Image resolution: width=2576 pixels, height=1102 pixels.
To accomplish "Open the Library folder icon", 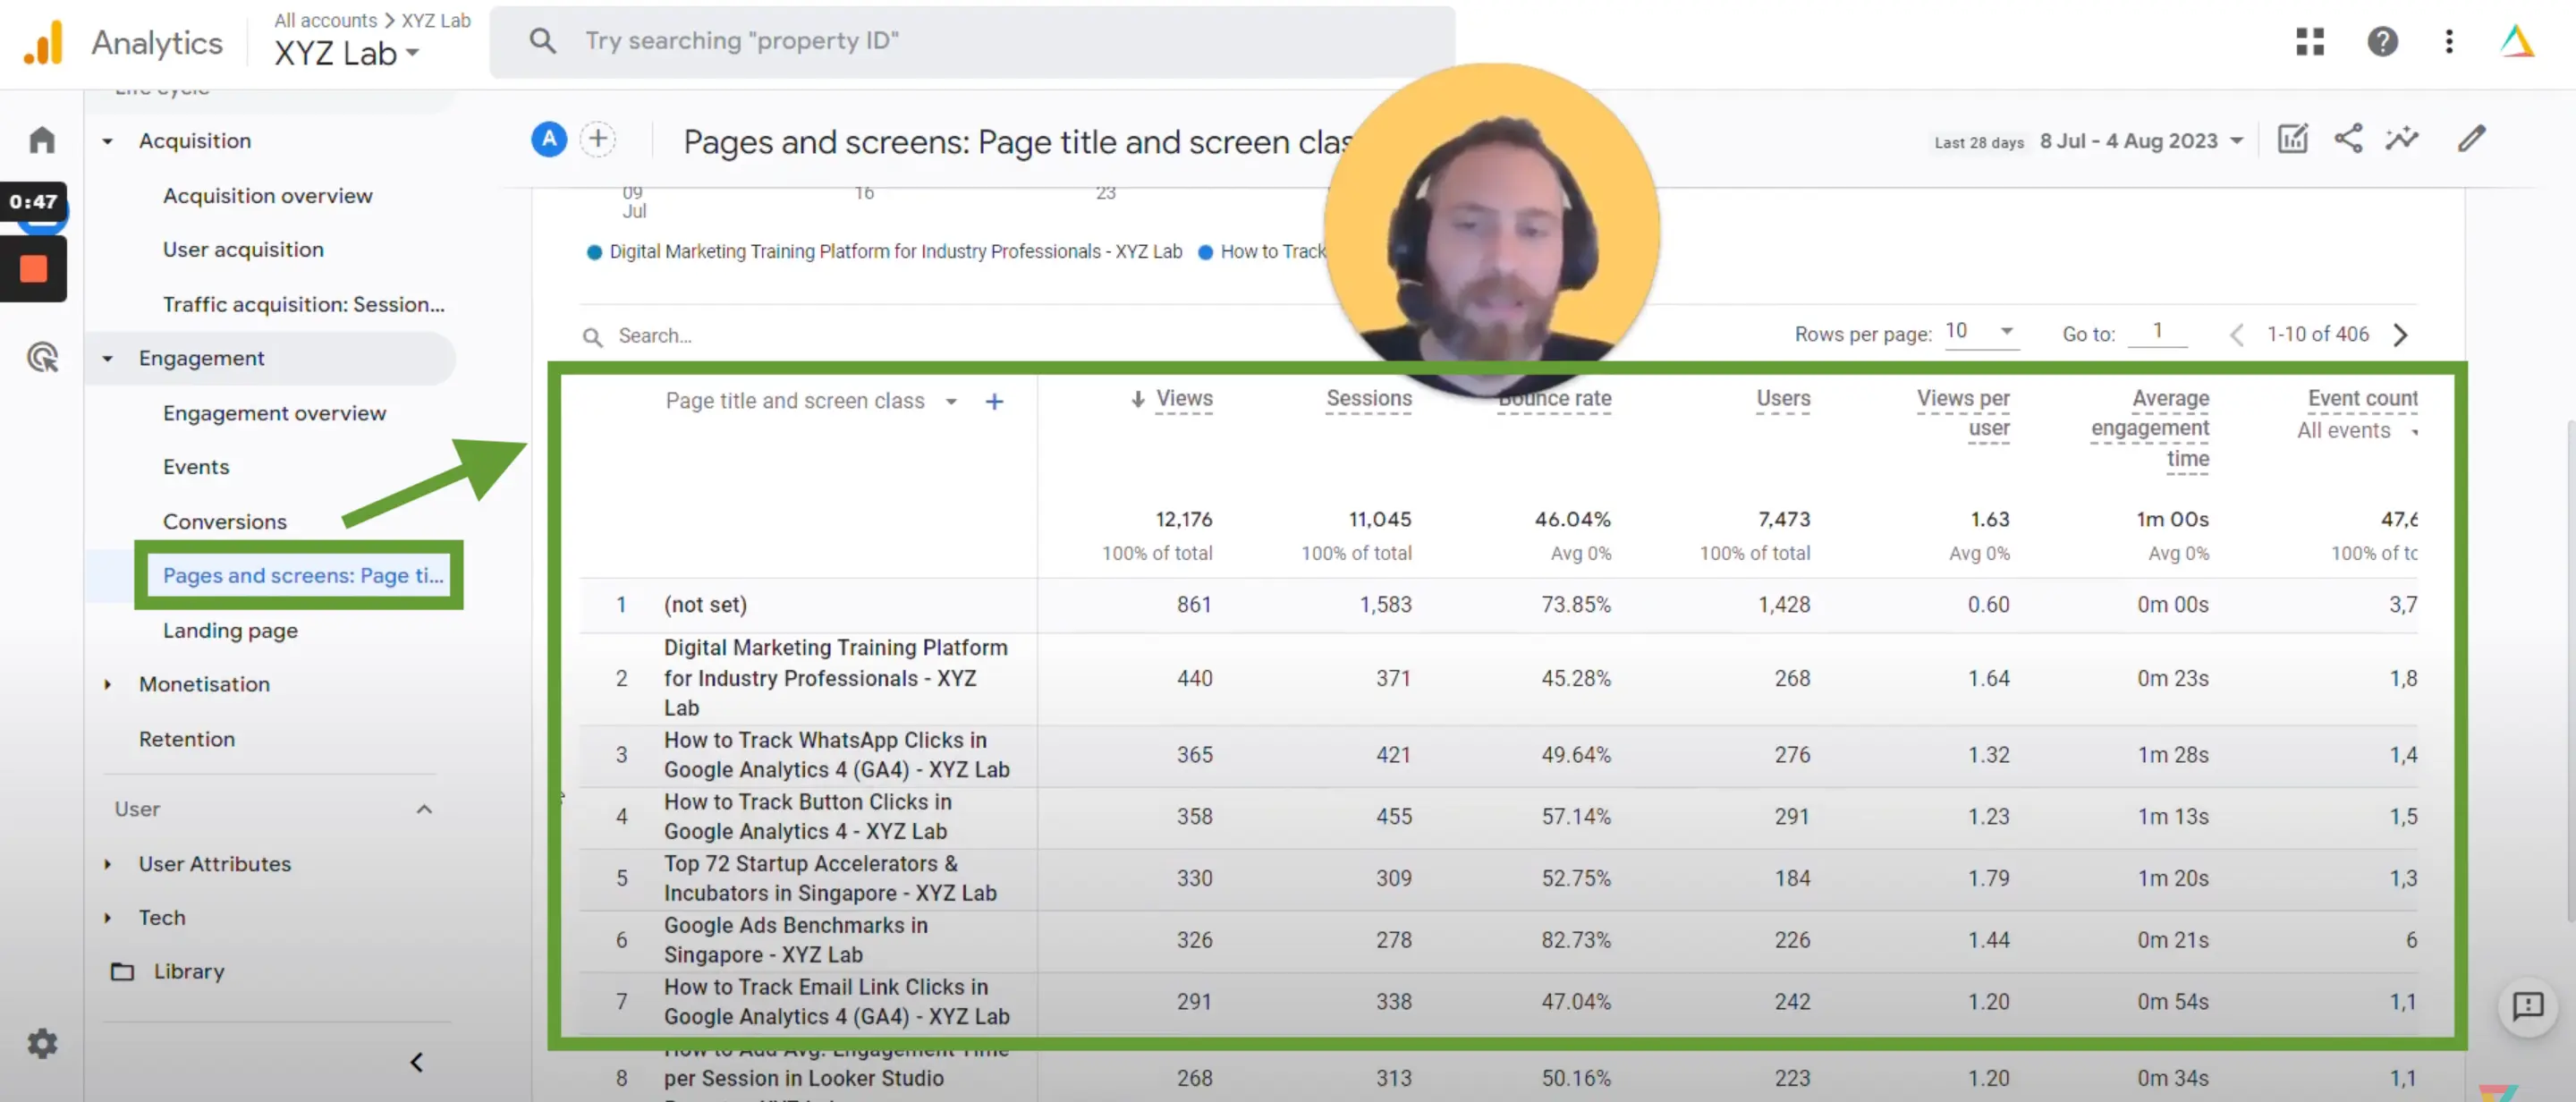I will pyautogui.click(x=122, y=971).
